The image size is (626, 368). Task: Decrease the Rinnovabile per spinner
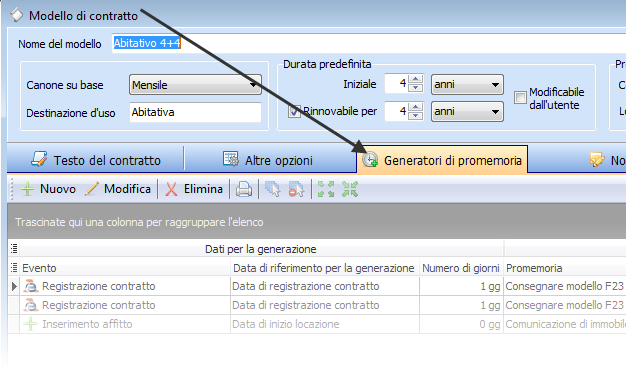click(416, 116)
